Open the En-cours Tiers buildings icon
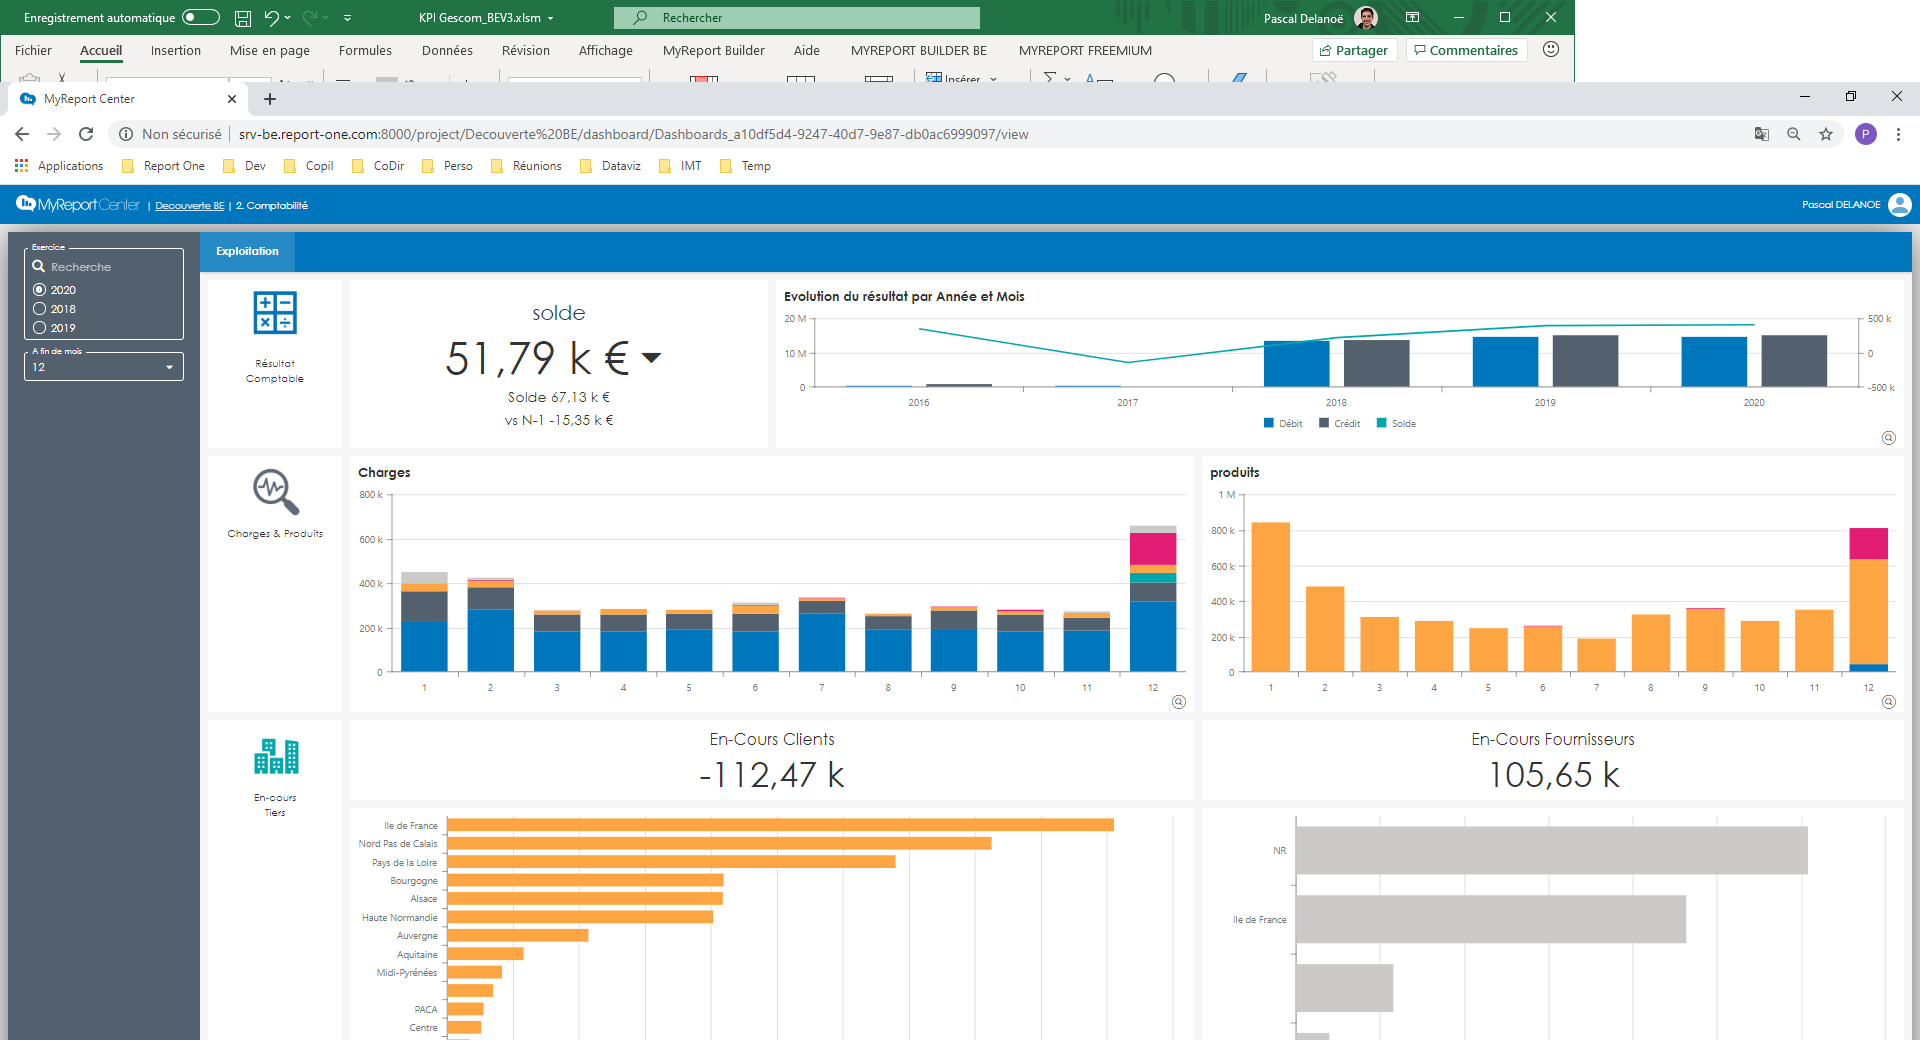Screen dimensions: 1920x1040 point(275,757)
